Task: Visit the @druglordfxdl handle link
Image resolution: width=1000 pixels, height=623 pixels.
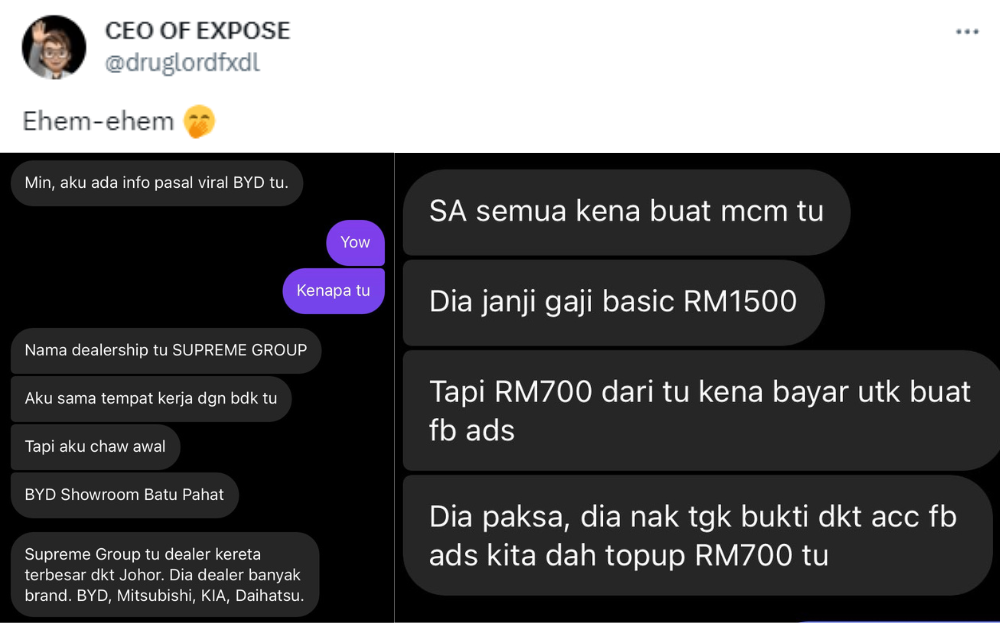Action: (x=182, y=63)
